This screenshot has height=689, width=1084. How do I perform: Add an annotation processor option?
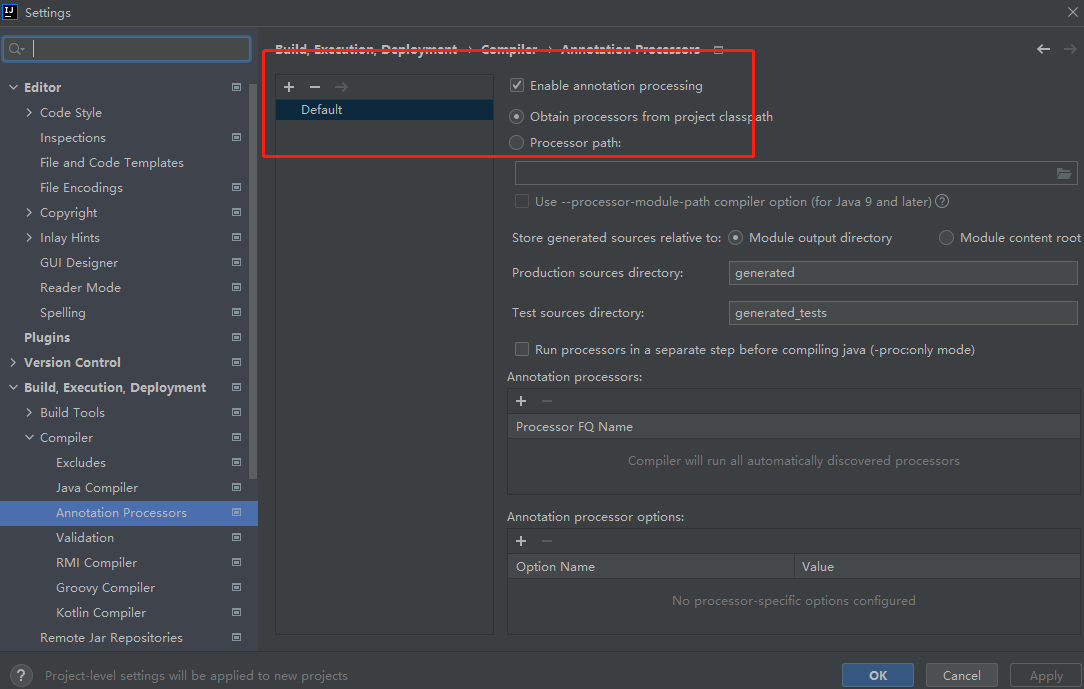click(521, 541)
